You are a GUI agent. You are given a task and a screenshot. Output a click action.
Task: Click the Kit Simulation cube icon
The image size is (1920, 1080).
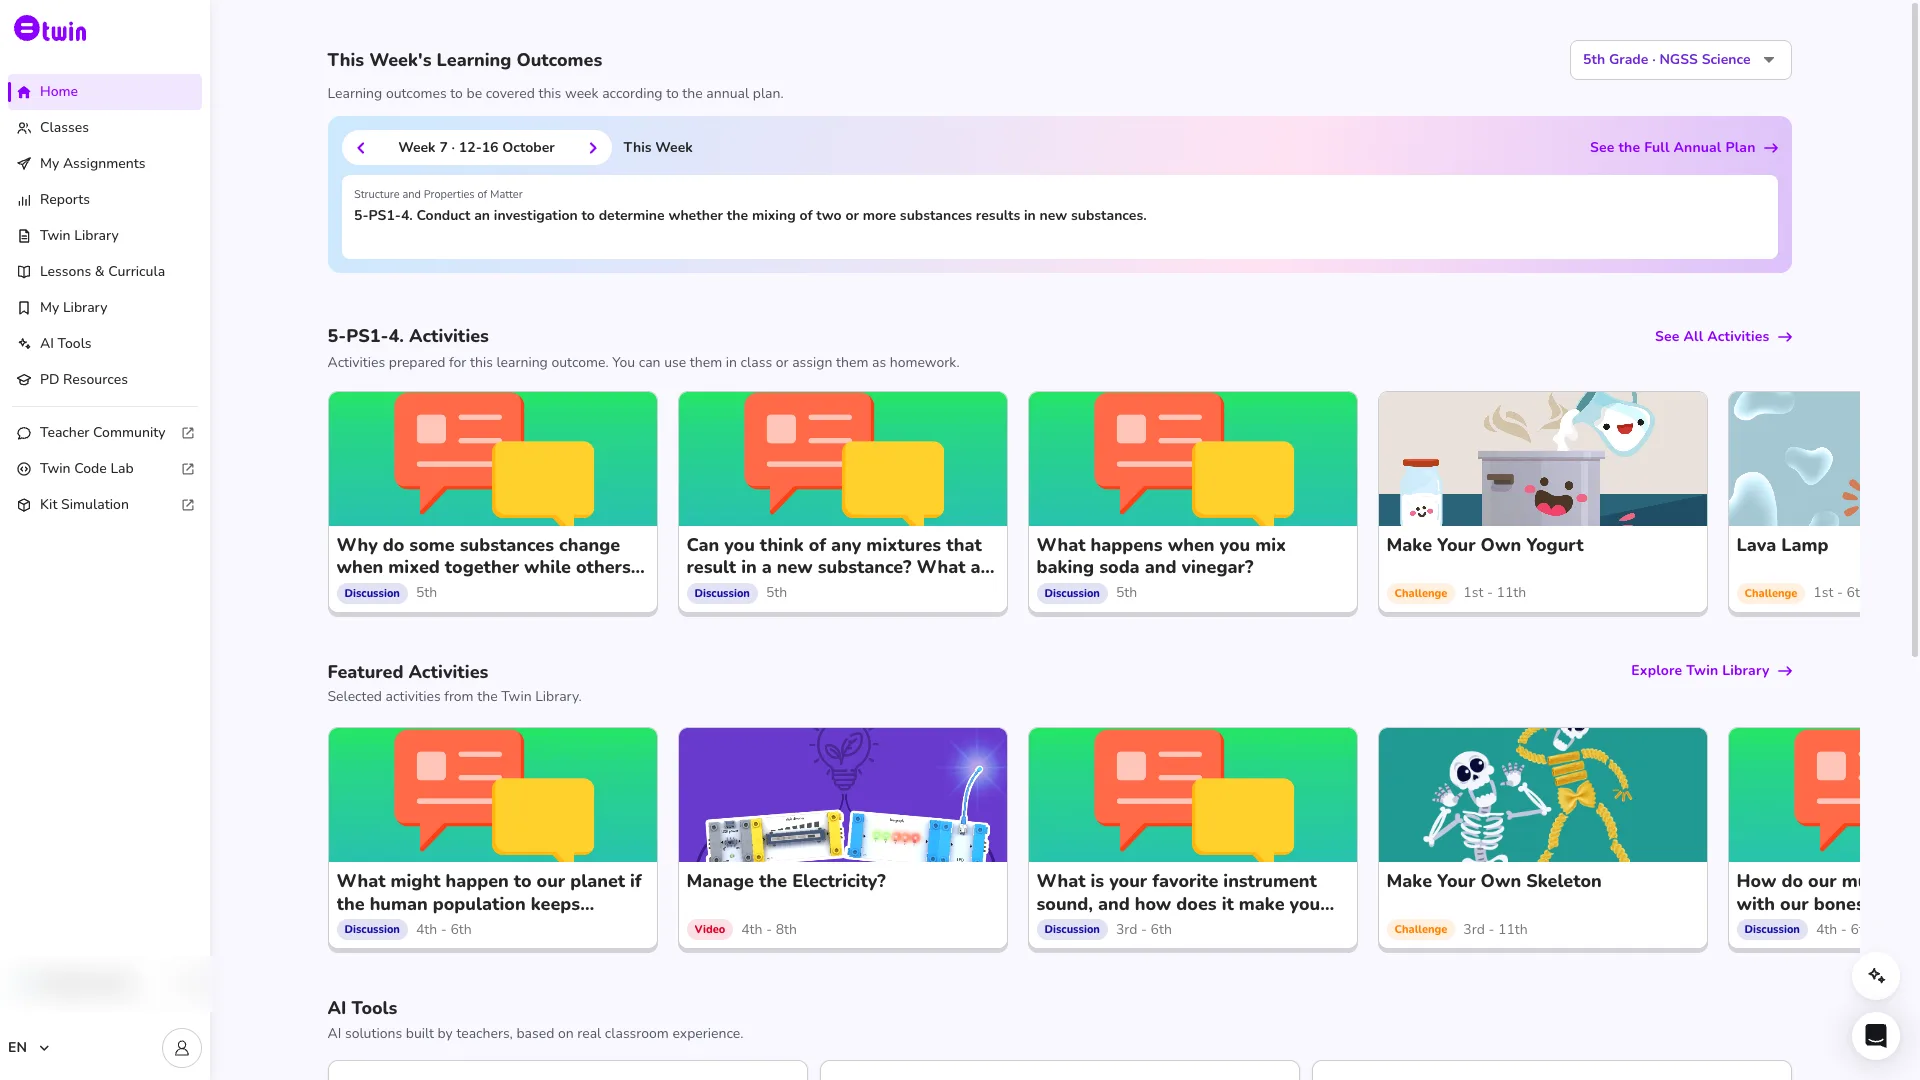tap(24, 505)
